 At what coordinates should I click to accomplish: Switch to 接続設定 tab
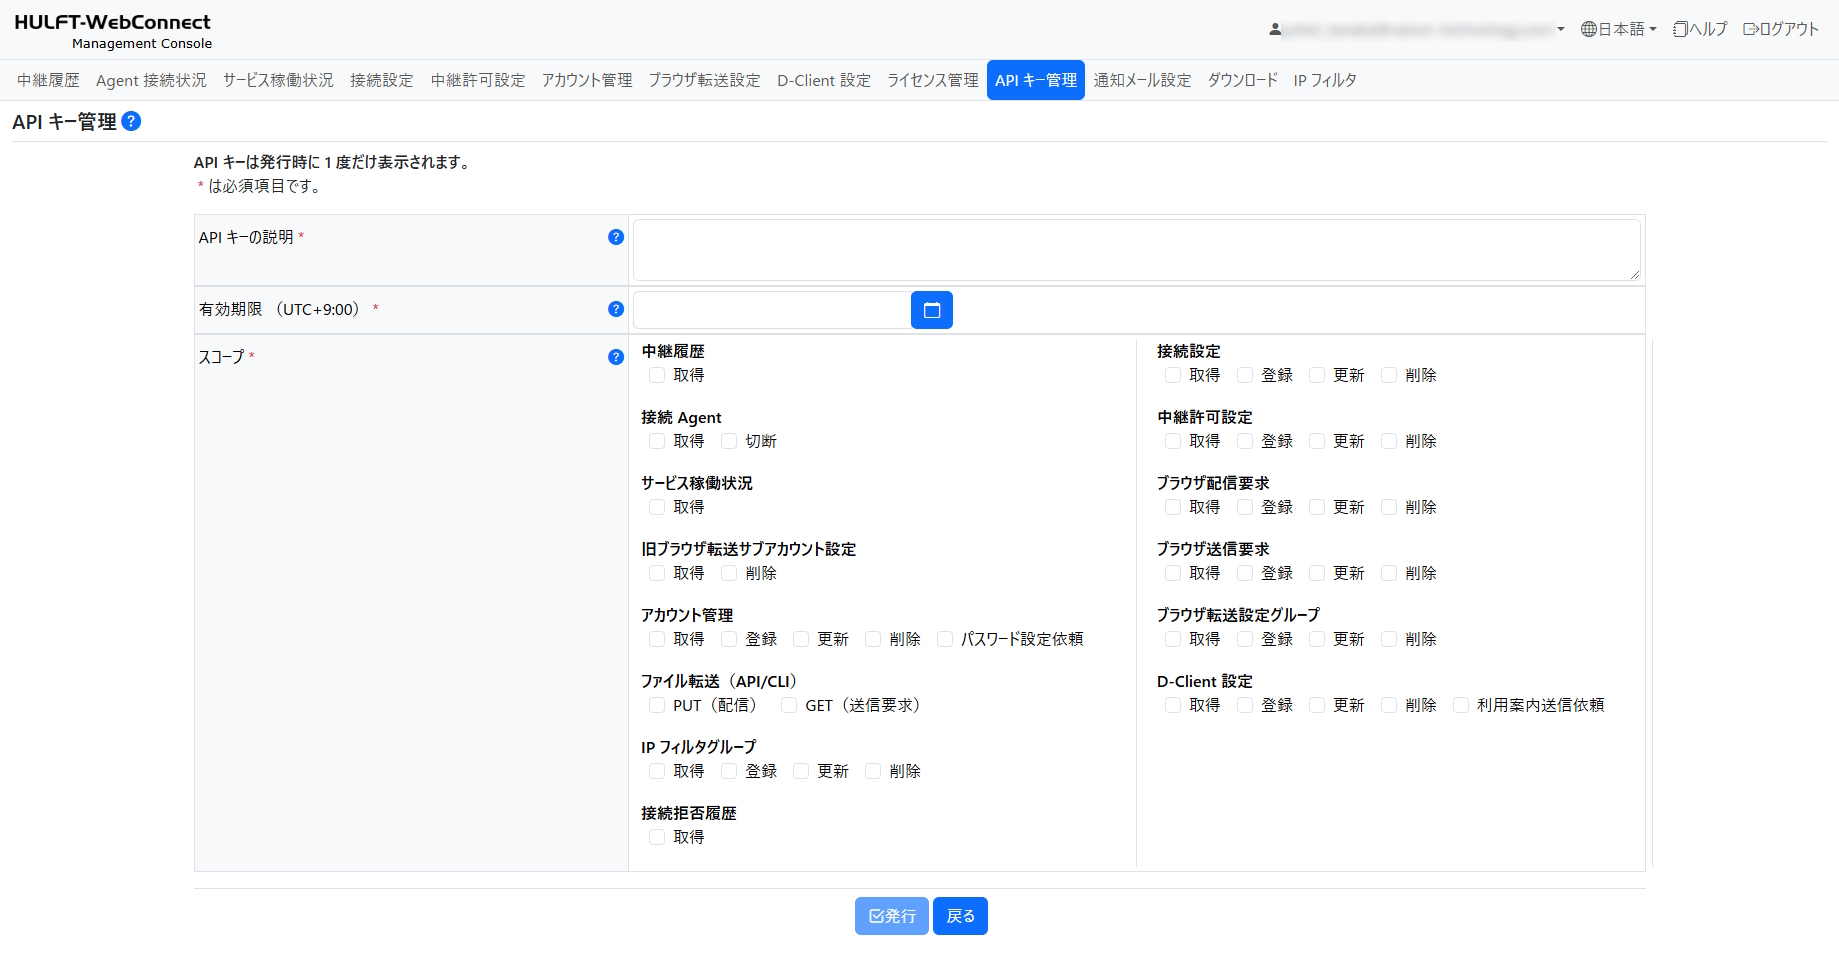click(382, 80)
